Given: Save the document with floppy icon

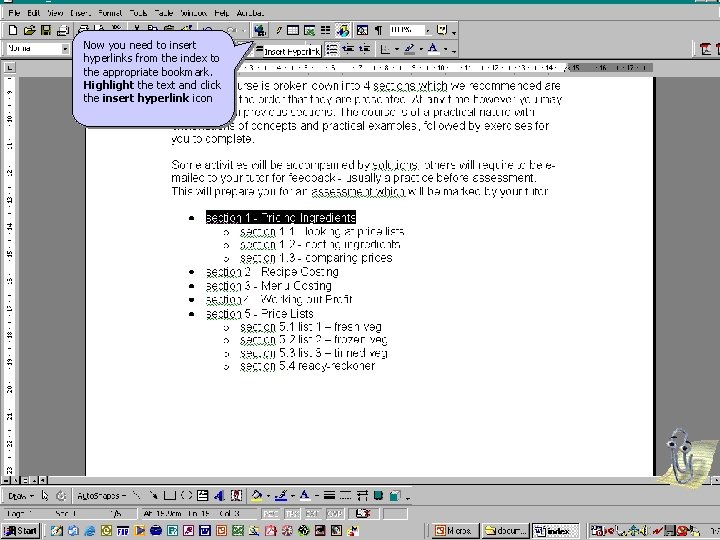Looking at the screenshot, I should pos(46,30).
